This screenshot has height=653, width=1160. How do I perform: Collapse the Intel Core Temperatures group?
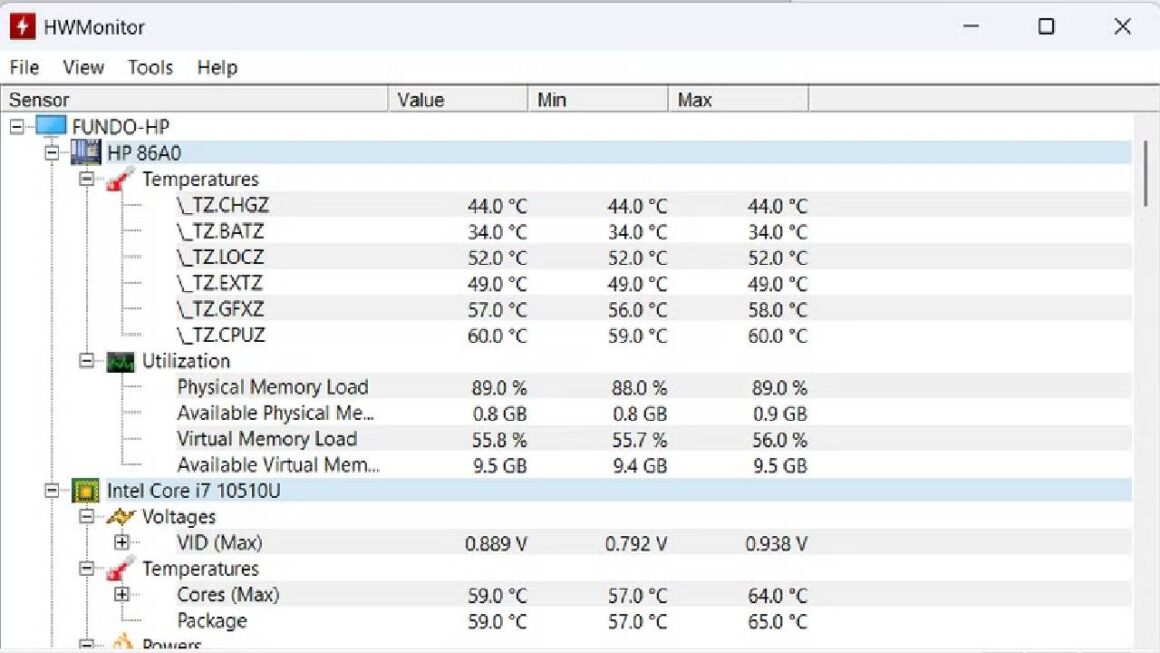tap(87, 569)
